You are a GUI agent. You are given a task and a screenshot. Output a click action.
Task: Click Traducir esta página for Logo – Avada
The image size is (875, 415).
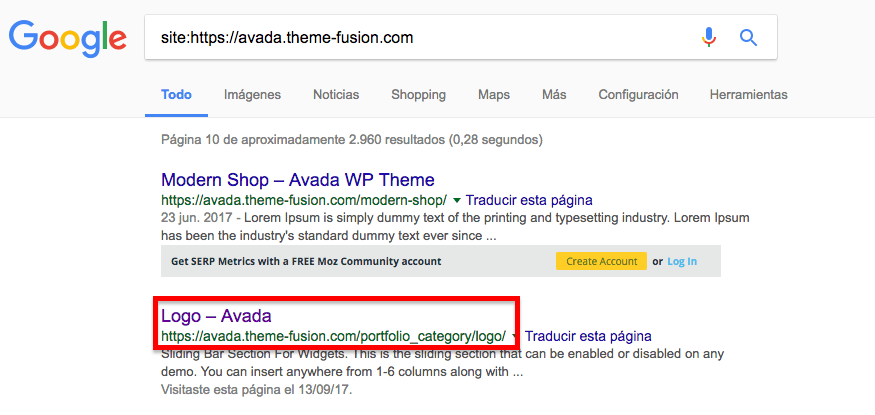coord(588,336)
